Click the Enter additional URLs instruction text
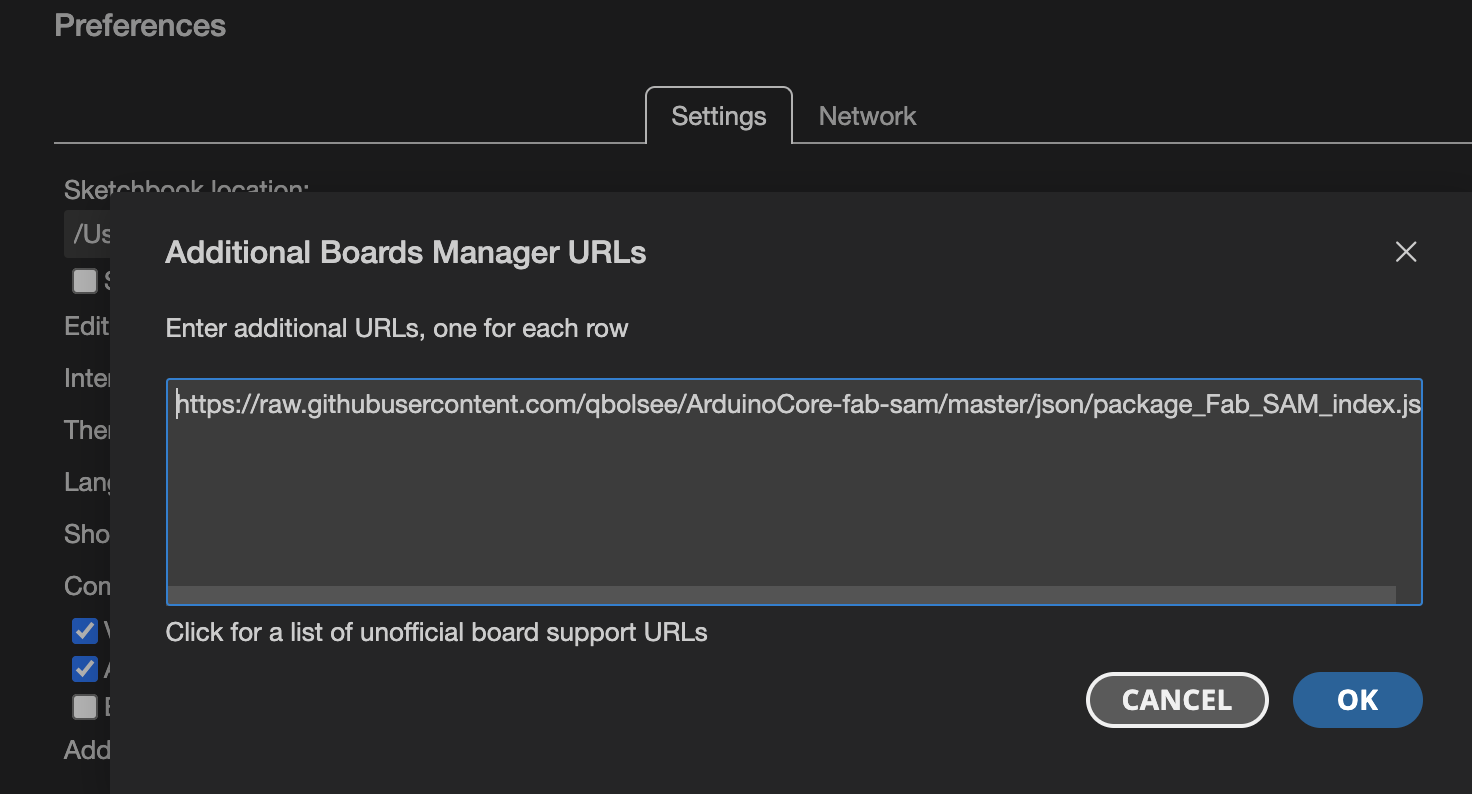Screen dimensions: 1472x794 pos(396,328)
